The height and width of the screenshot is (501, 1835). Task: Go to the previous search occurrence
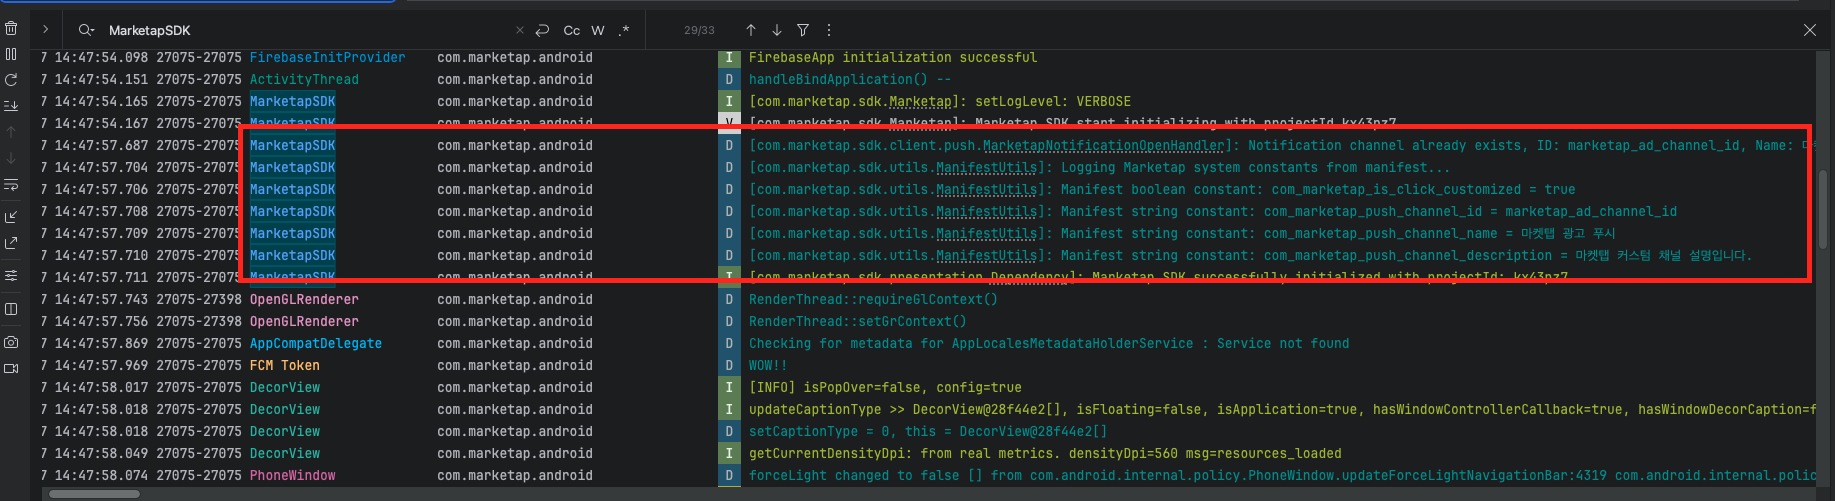click(x=751, y=30)
